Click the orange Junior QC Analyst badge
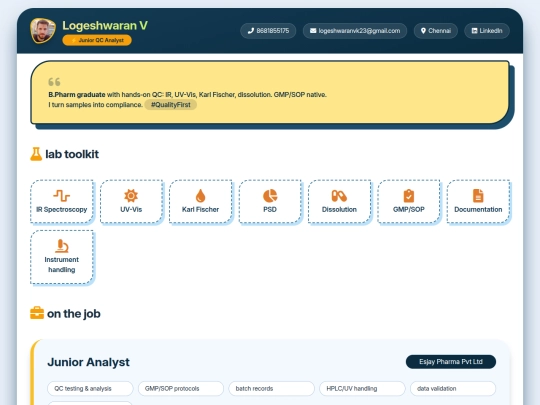 click(97, 40)
